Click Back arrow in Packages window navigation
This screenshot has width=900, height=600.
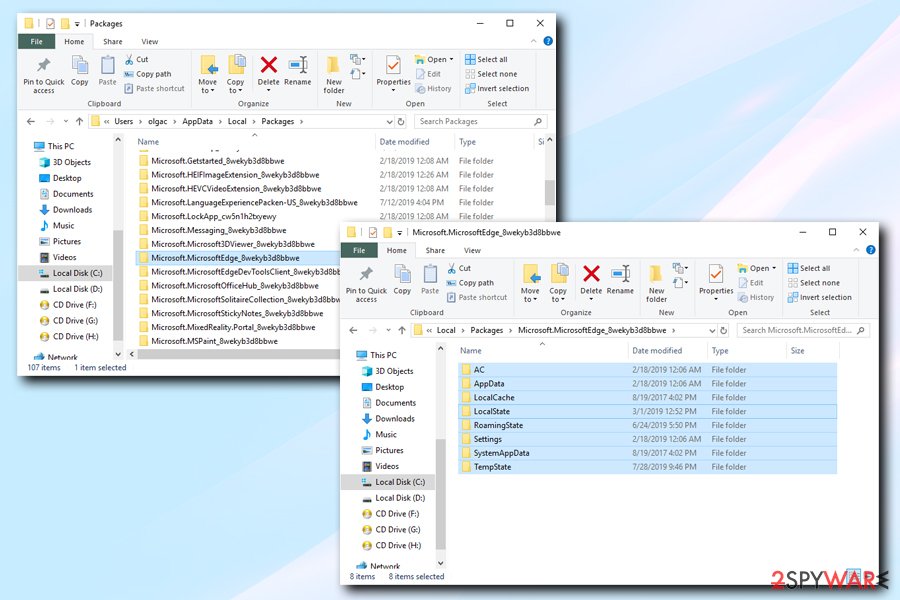(x=31, y=122)
